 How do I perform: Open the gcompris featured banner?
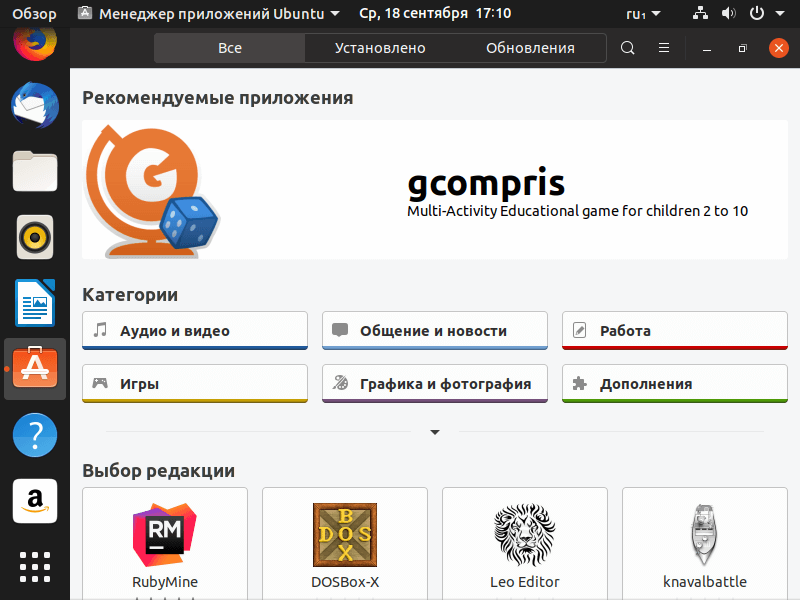click(x=435, y=190)
